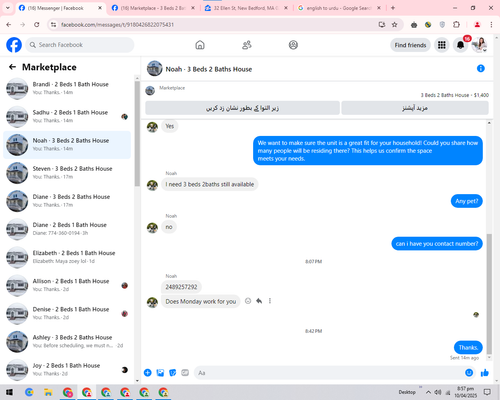Attach a photo with the image icon
Viewport: 500px width, 400px height.
click(x=160, y=373)
